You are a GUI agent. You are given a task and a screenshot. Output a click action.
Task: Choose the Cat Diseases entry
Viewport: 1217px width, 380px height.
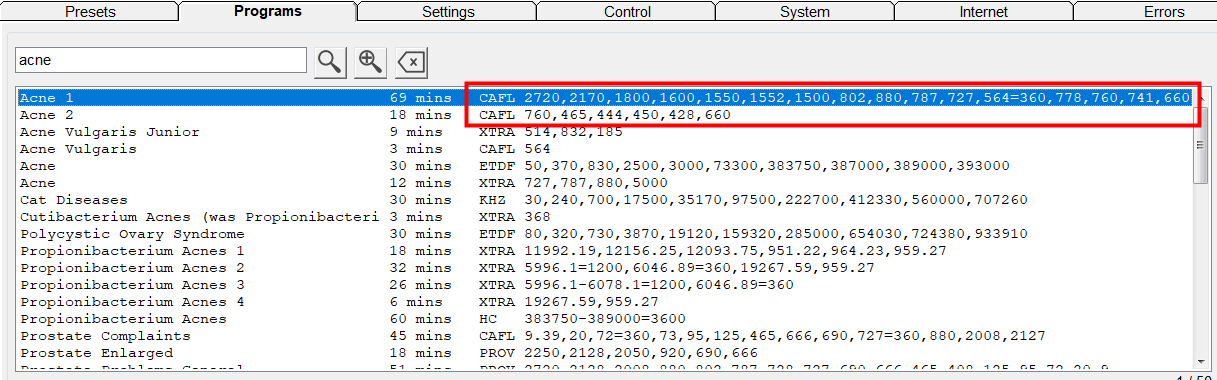tap(606, 200)
